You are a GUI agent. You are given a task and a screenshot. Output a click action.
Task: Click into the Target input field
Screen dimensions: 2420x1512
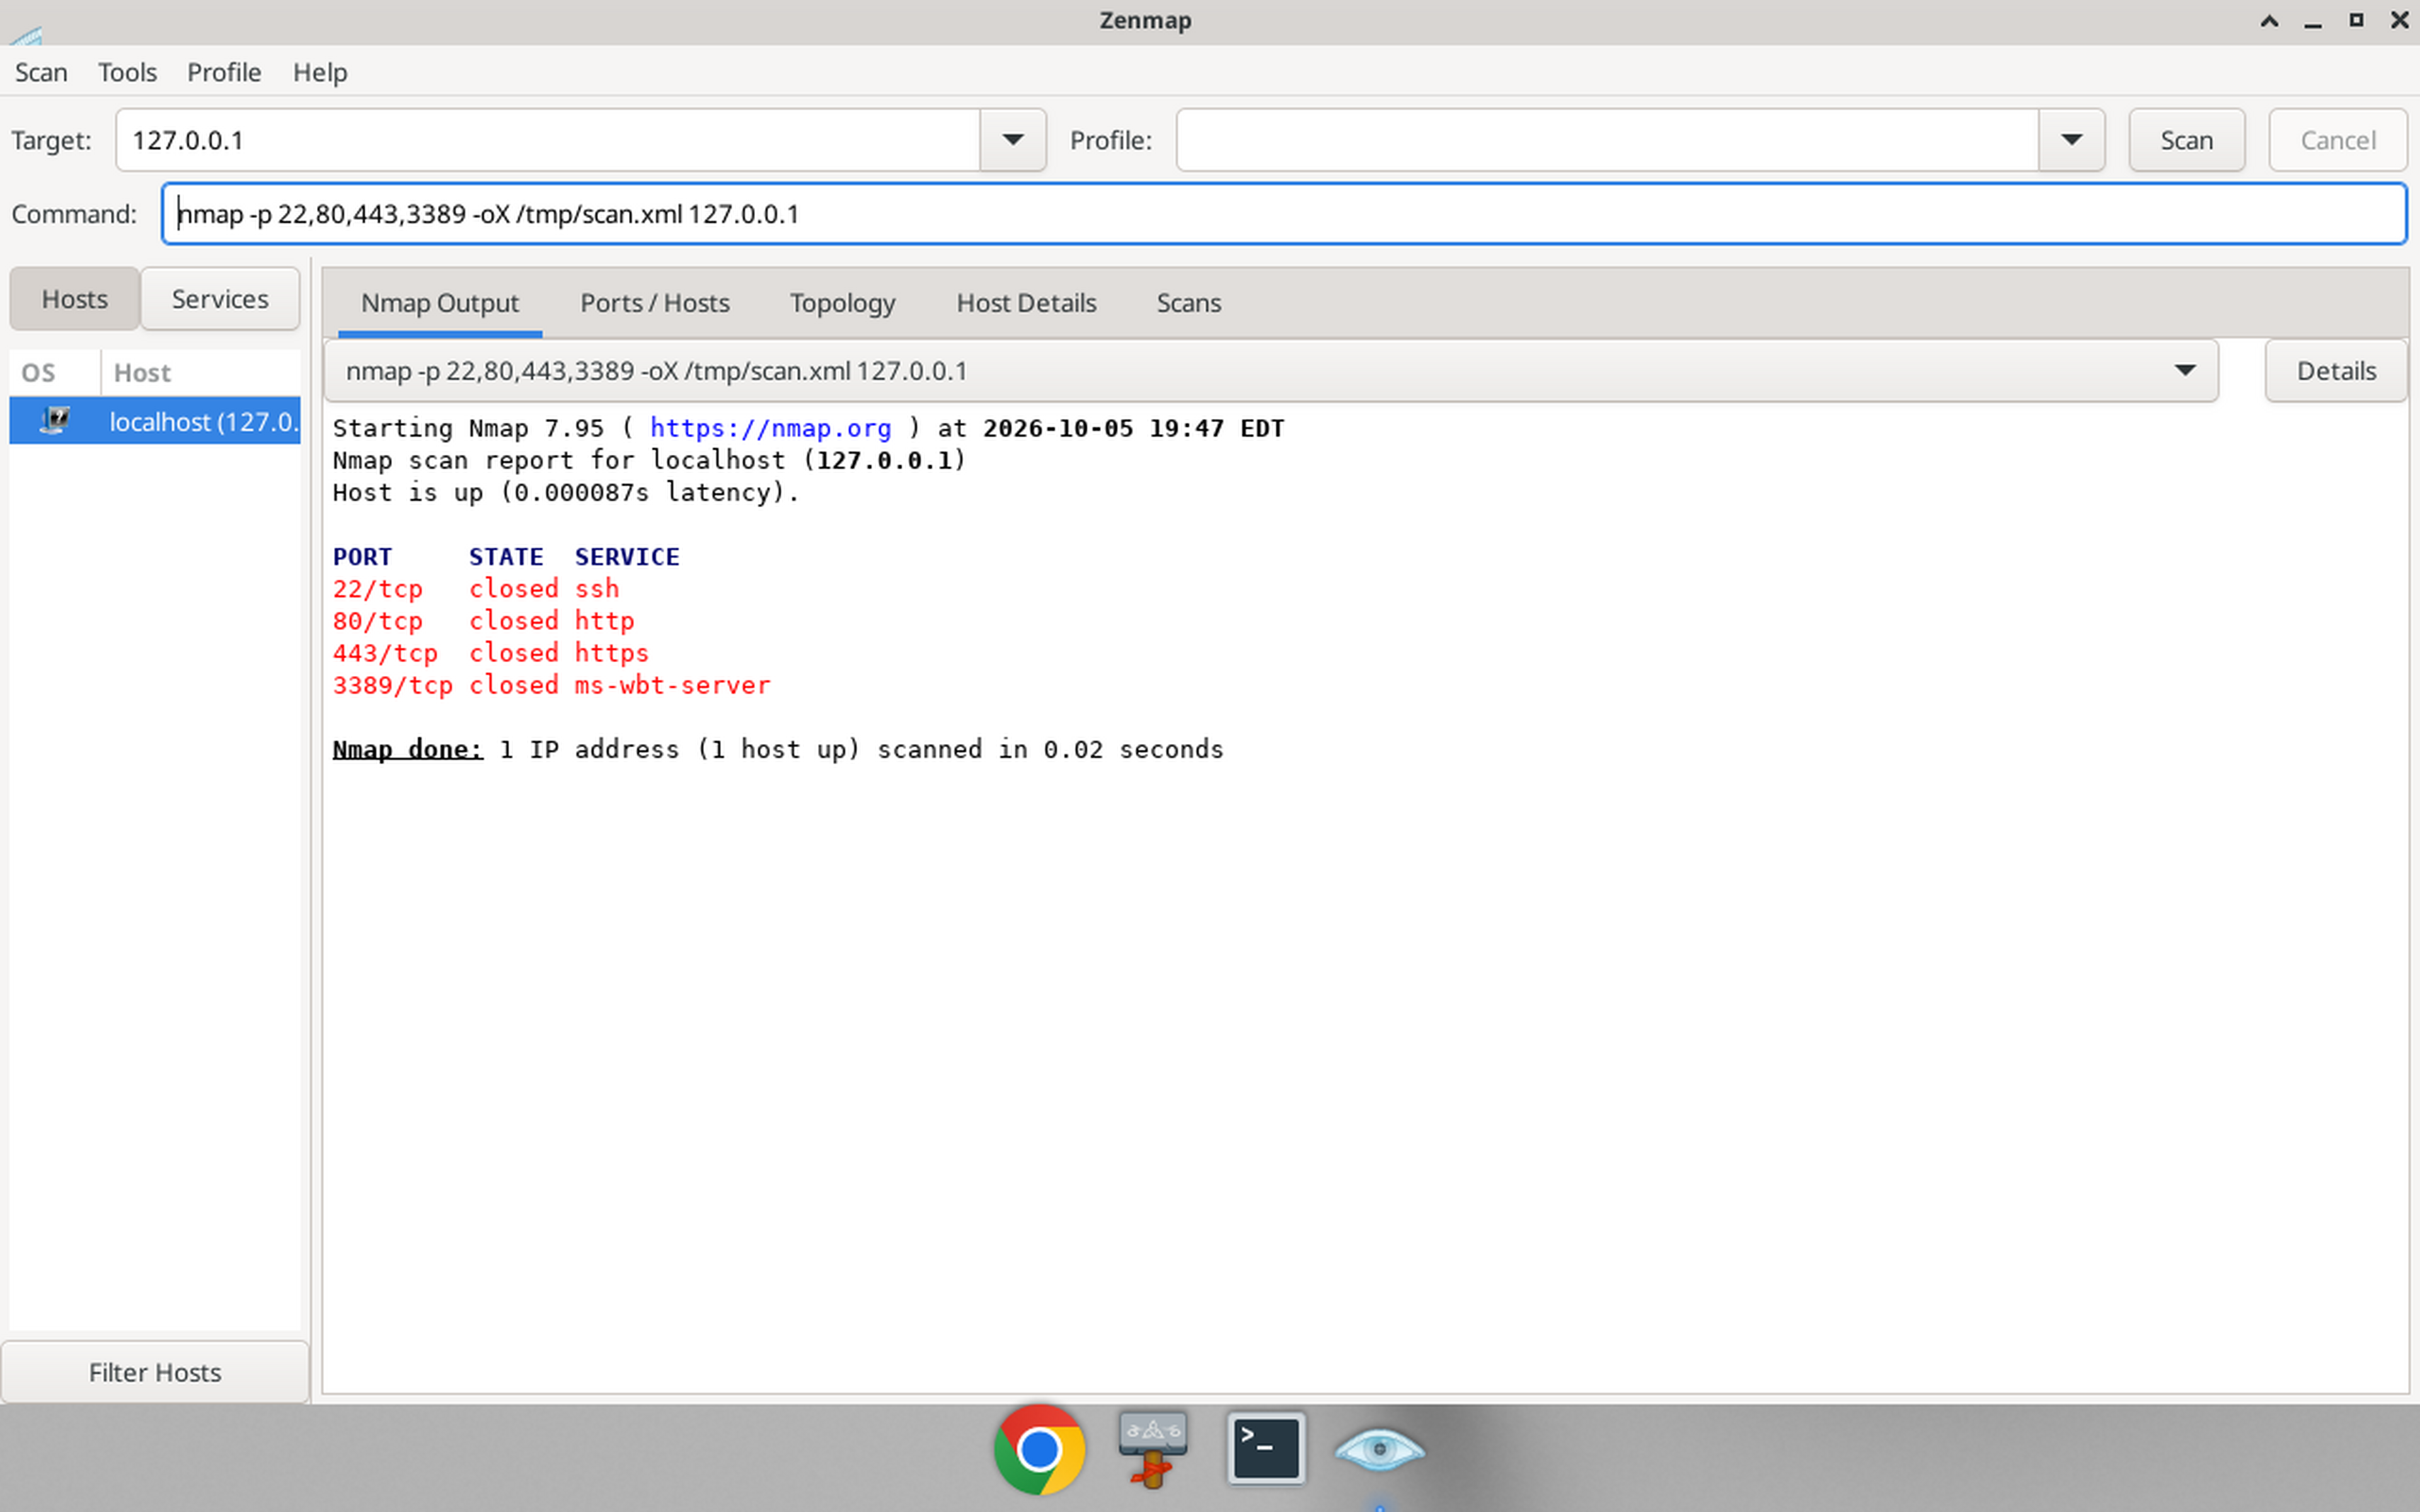(x=548, y=140)
